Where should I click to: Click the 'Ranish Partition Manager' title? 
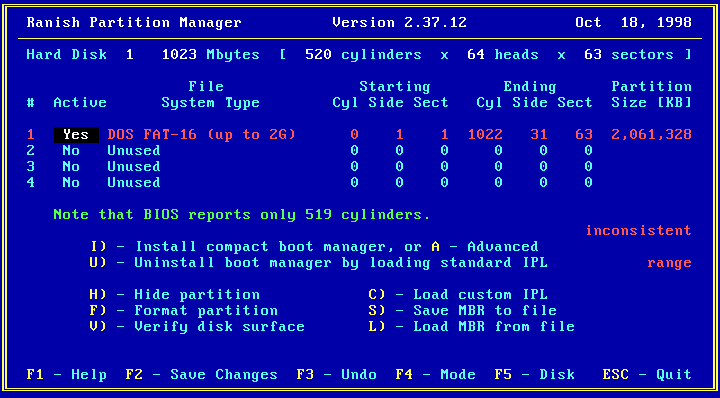coord(134,23)
